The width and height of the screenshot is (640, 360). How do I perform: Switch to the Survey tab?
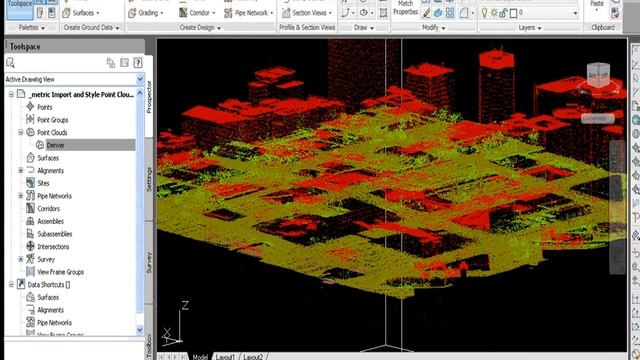[149, 262]
